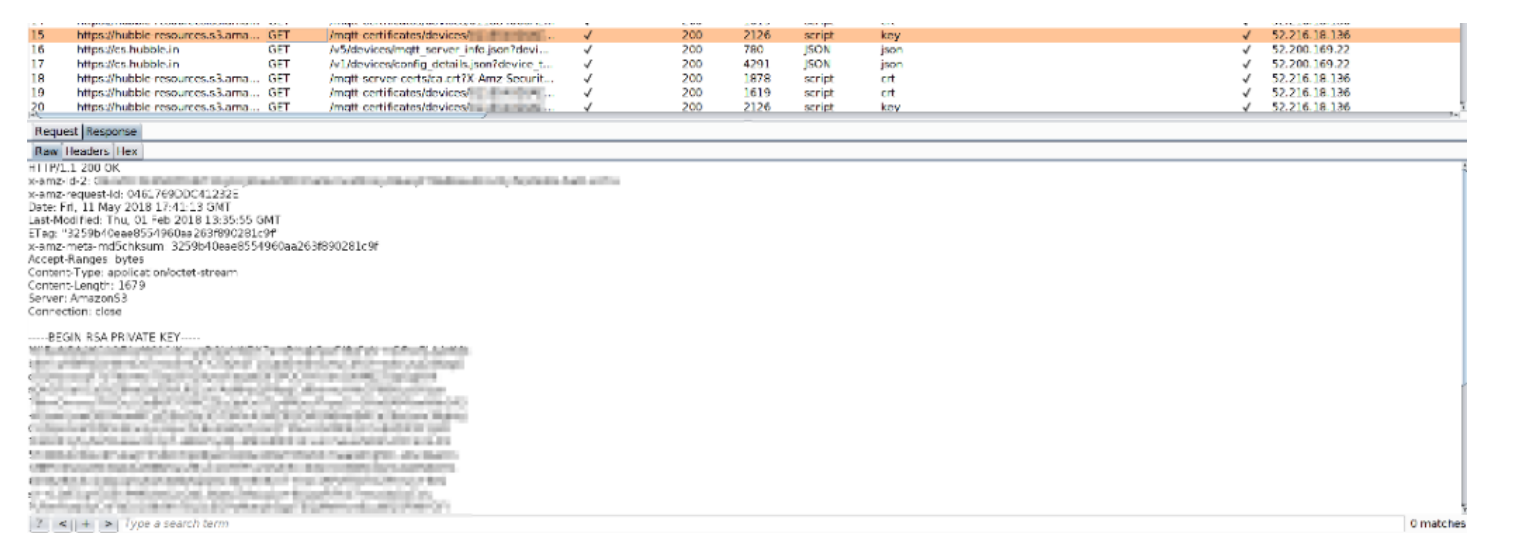The width and height of the screenshot is (1514, 560).
Task: Click the x-amz-request-id header line
Action: tap(133, 193)
